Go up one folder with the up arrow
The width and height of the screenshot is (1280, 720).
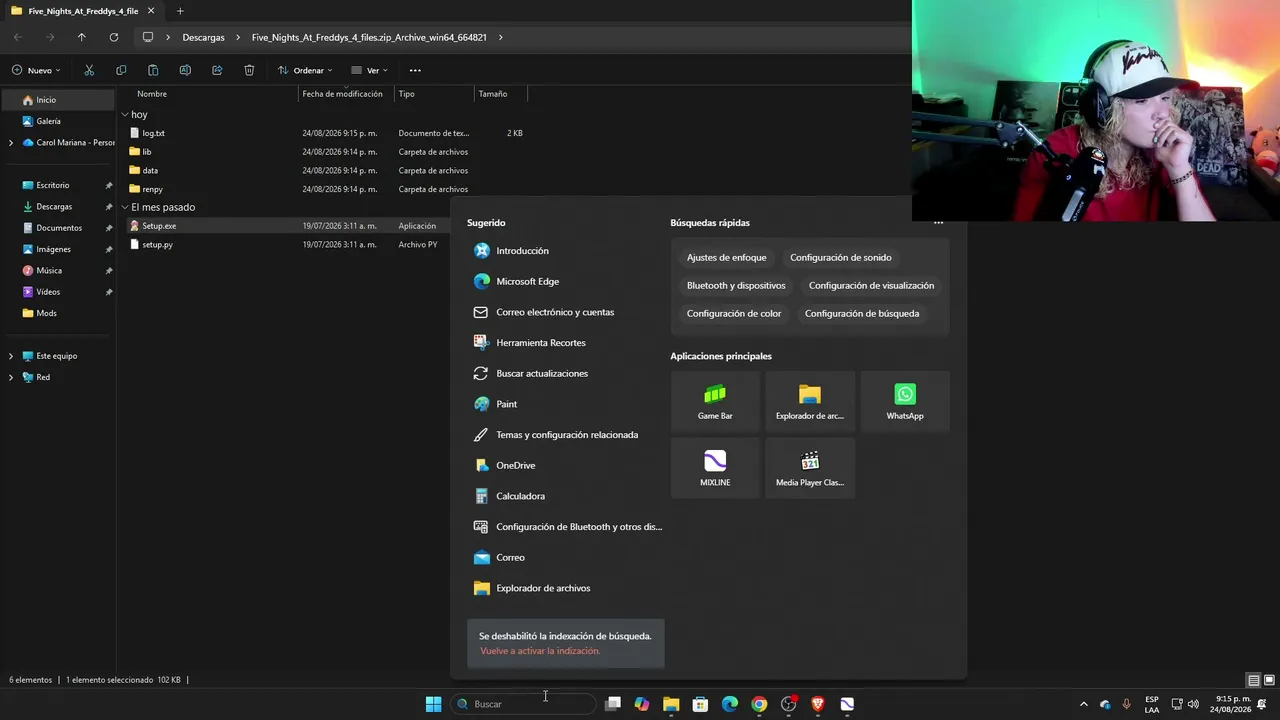coord(82,37)
